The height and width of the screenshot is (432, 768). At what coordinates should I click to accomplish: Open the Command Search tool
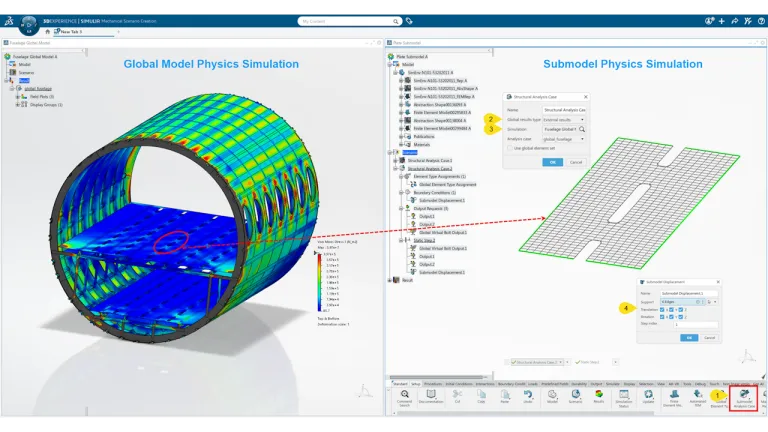point(405,398)
